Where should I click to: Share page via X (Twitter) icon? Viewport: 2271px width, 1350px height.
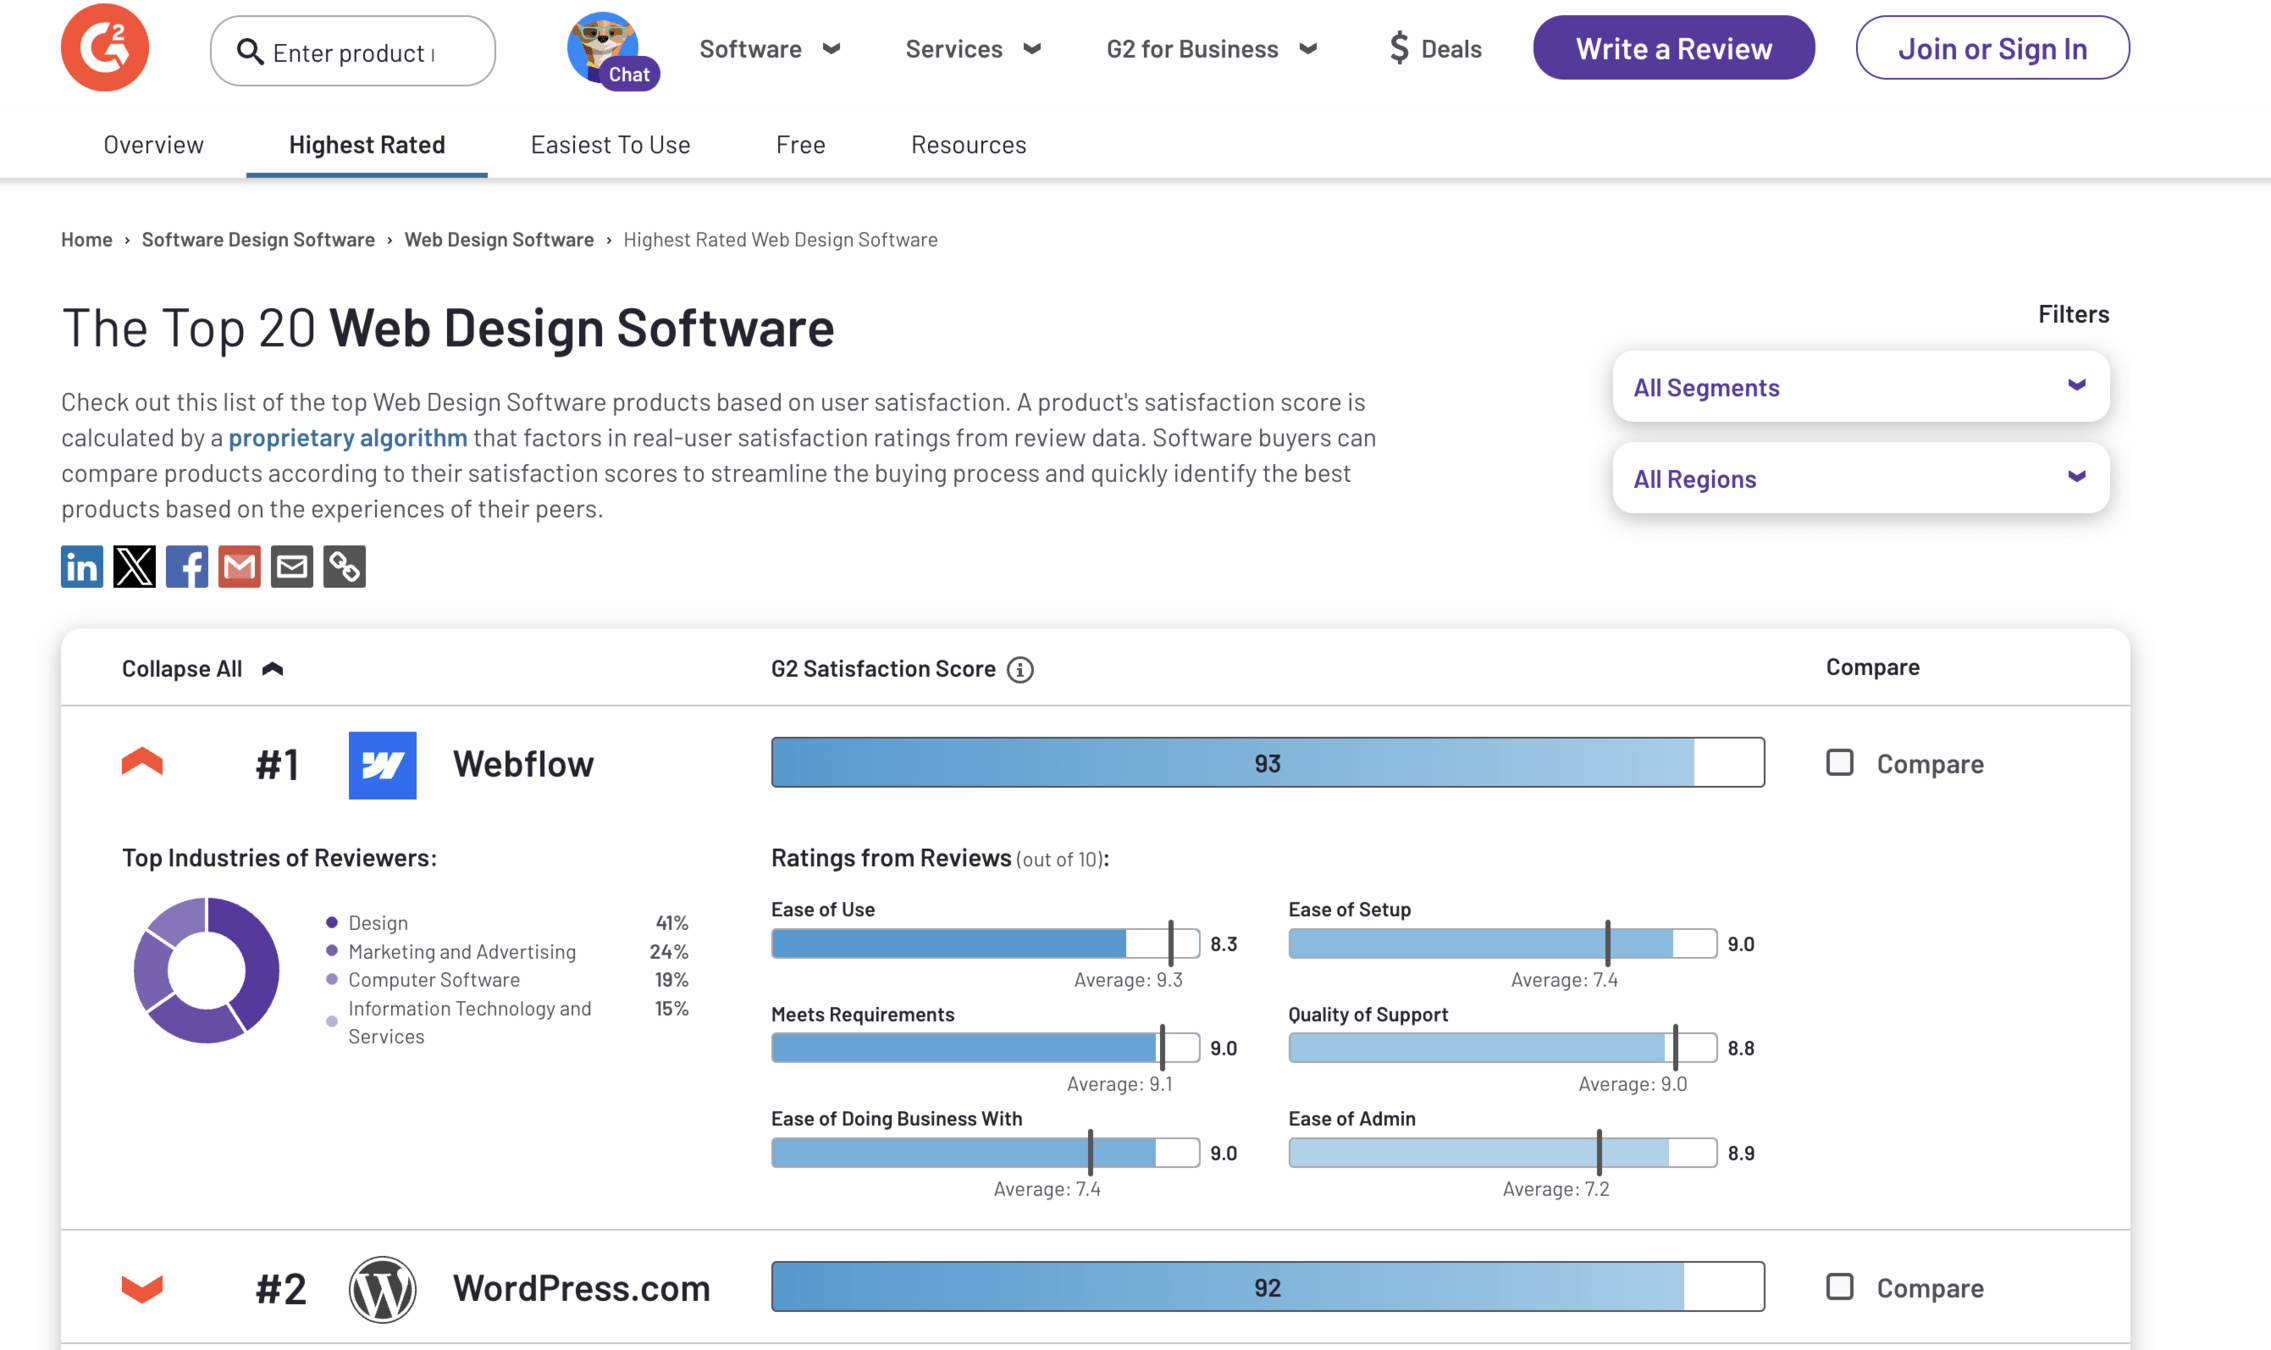click(134, 567)
